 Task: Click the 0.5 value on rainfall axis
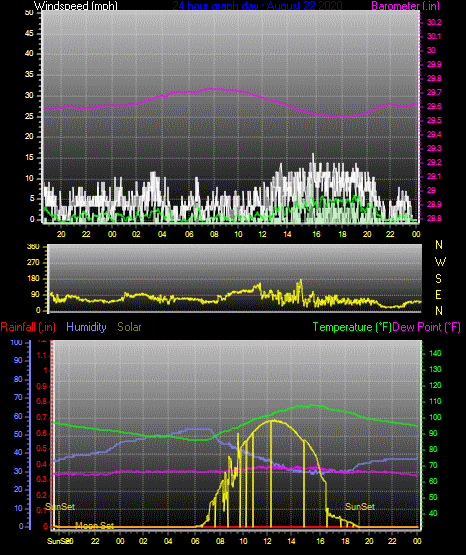tap(42, 448)
